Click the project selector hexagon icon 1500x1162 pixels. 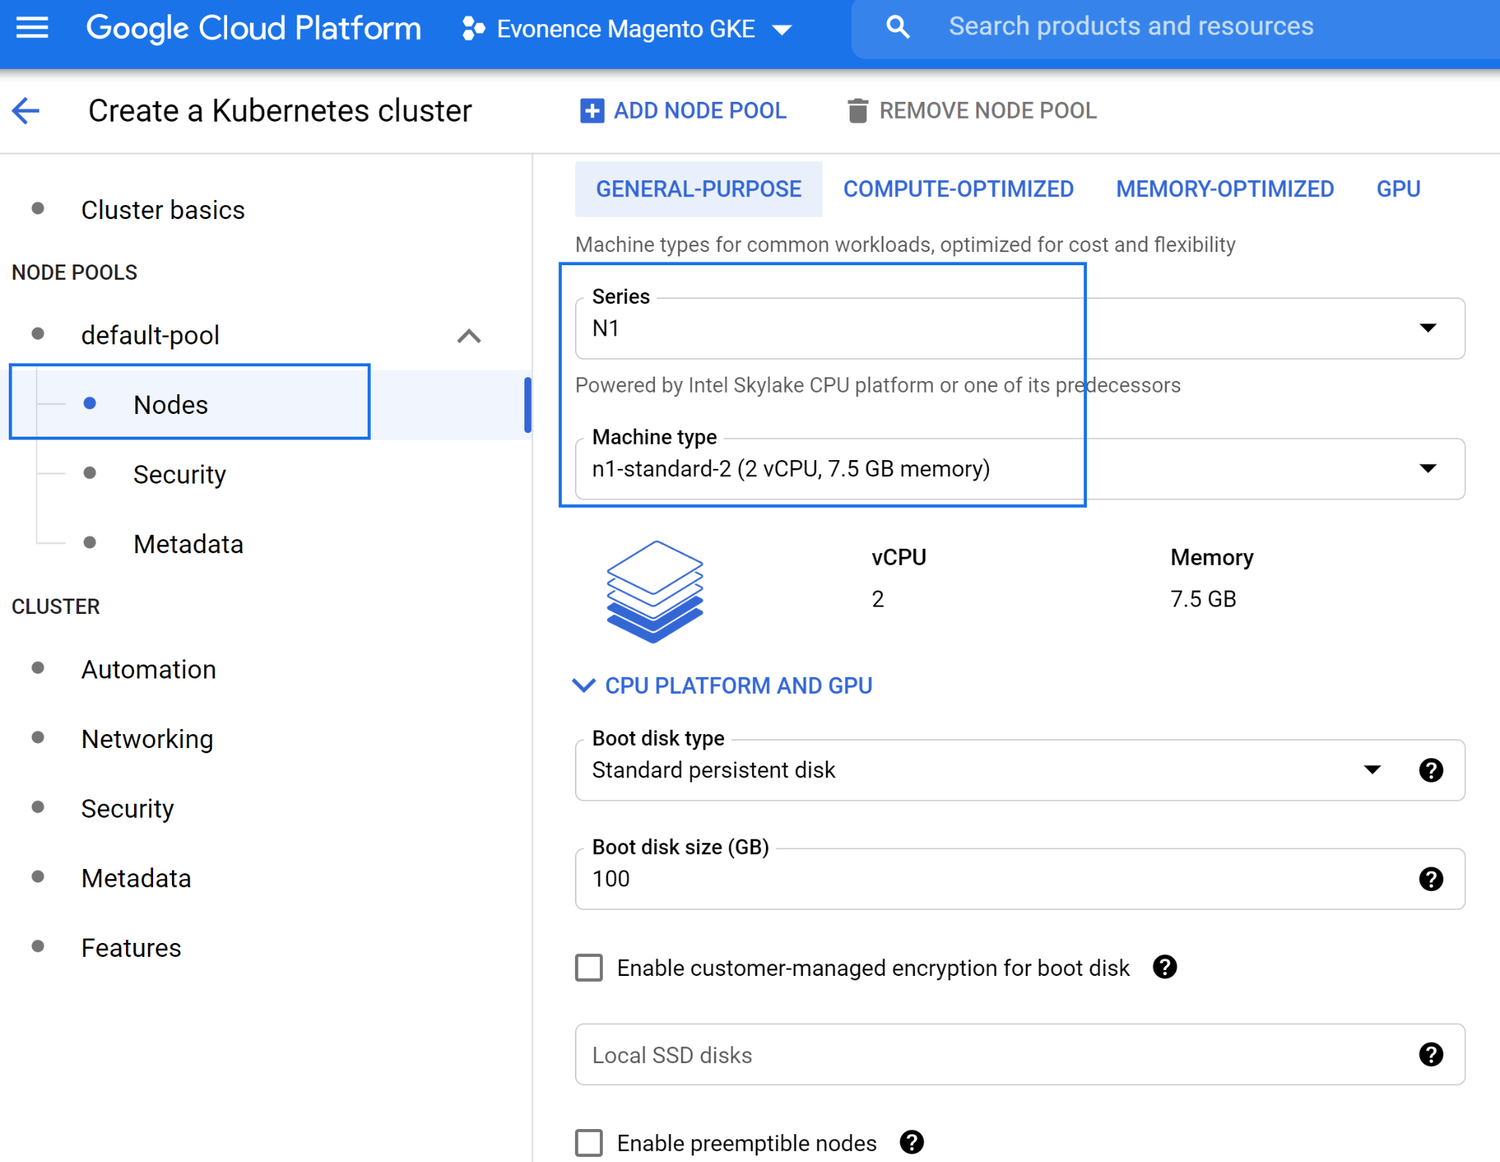click(x=473, y=29)
